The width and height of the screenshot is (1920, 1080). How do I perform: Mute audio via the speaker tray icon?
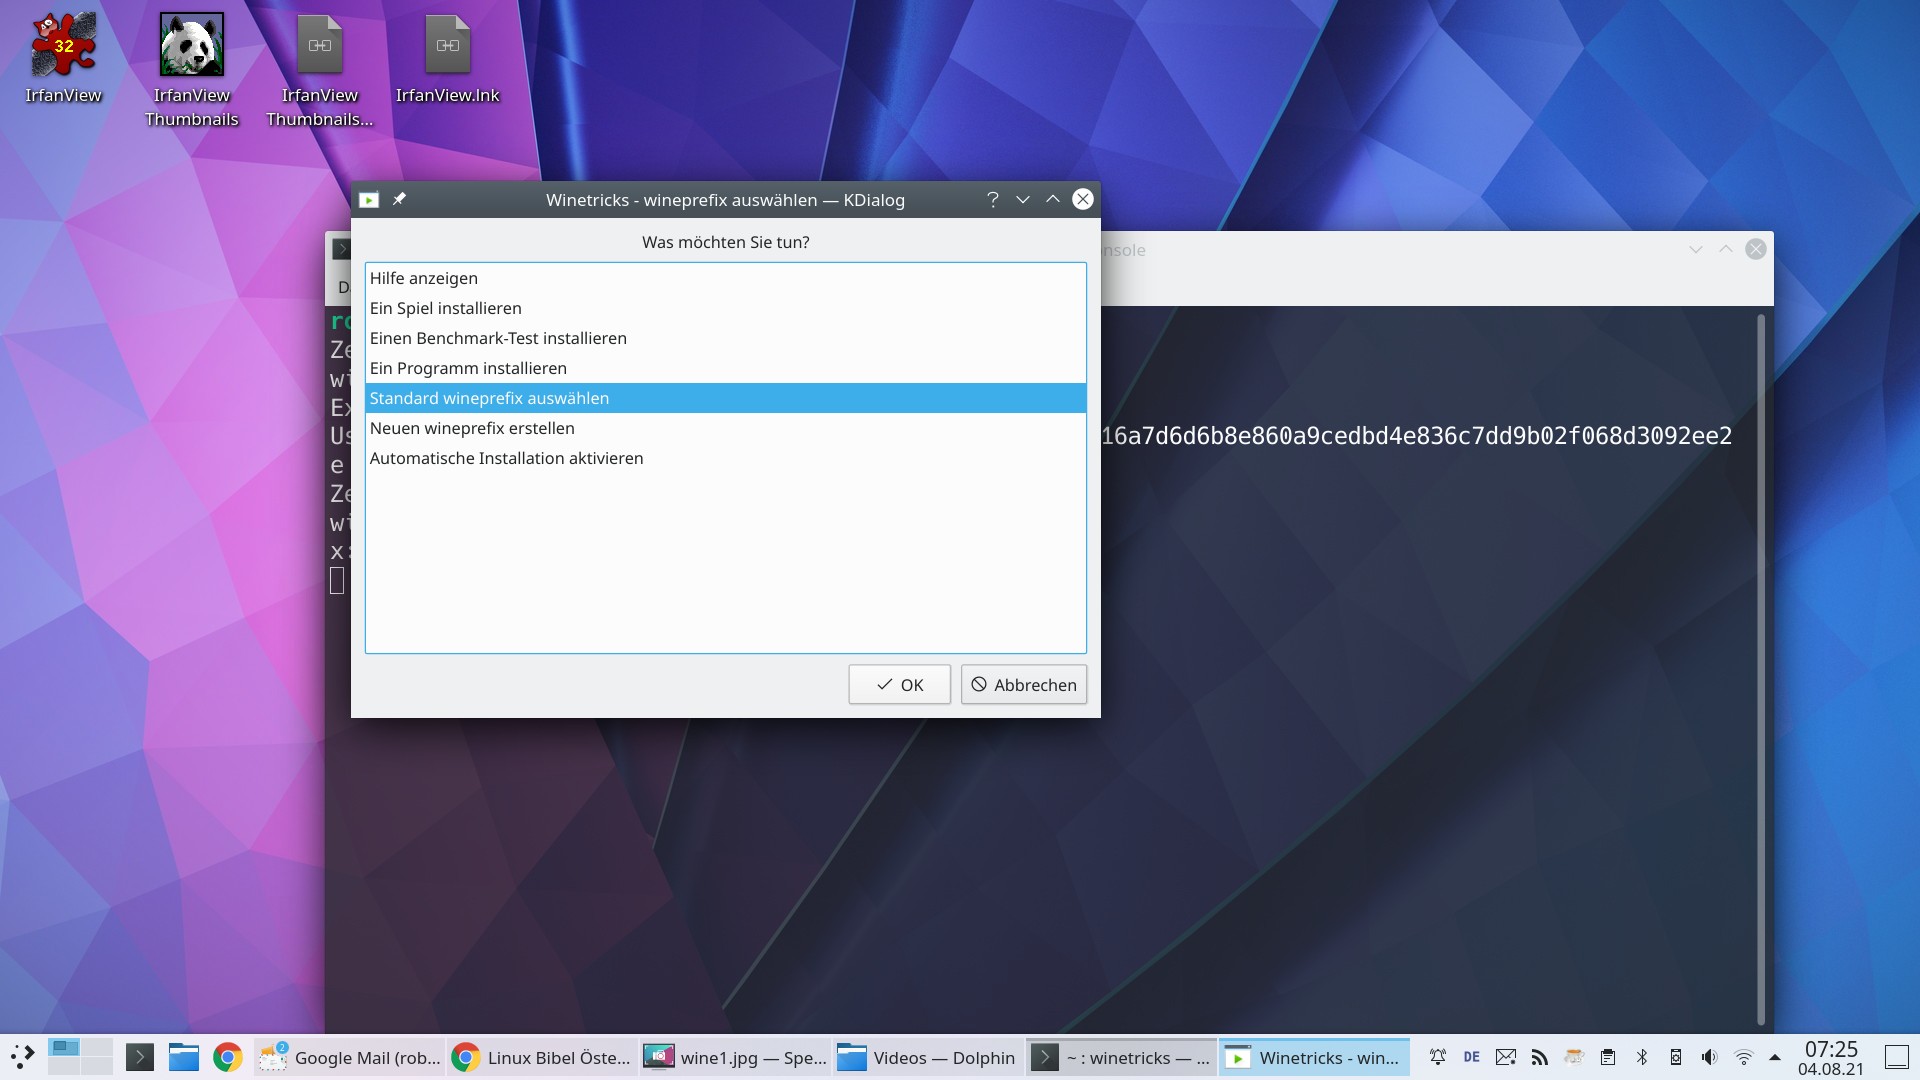click(x=1709, y=1057)
